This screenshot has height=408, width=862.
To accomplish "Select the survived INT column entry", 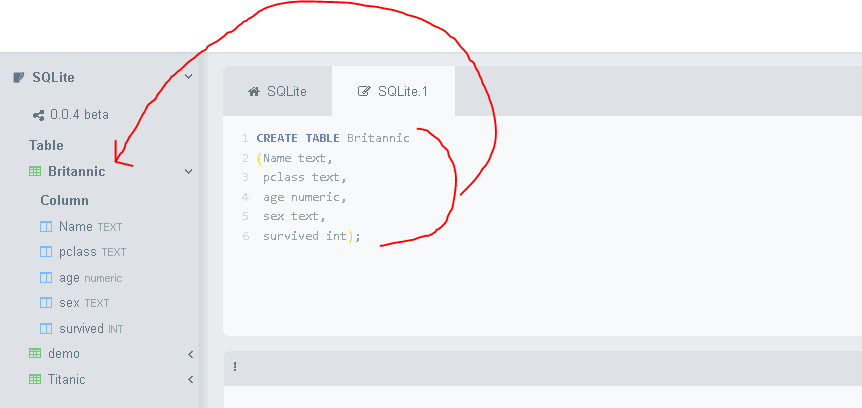I will click(91, 329).
